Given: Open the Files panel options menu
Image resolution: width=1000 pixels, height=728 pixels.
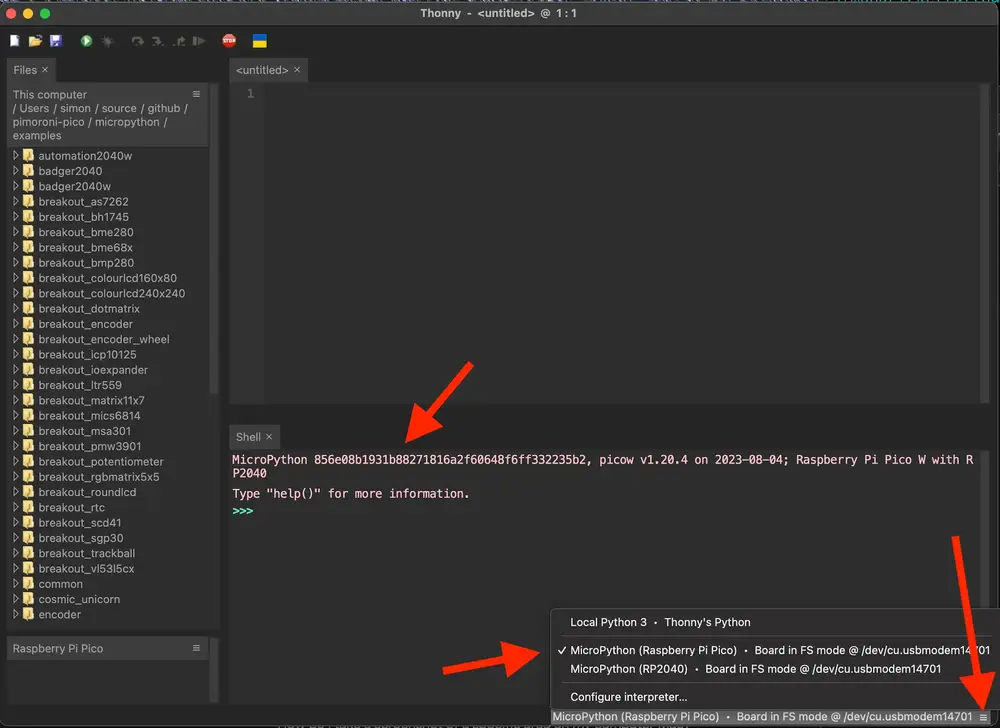Looking at the screenshot, I should point(198,94).
